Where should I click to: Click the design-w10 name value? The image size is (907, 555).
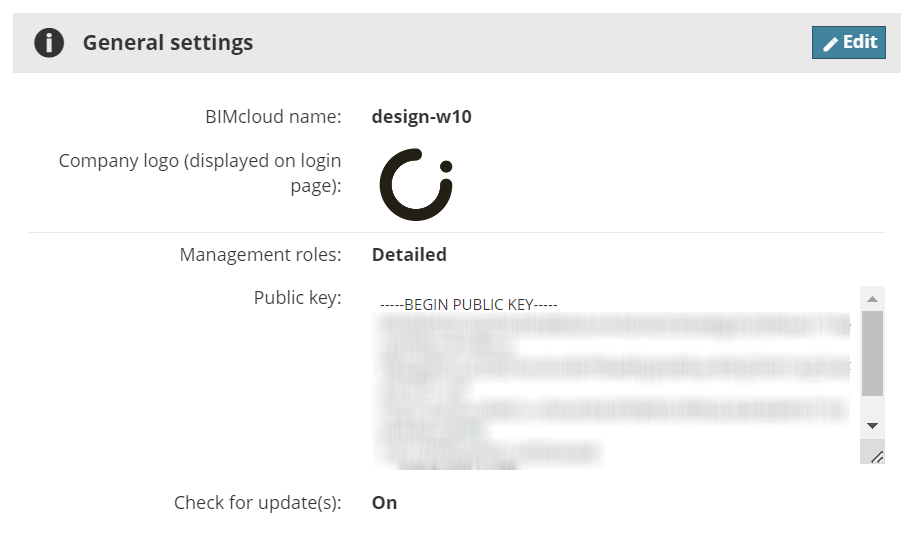421,117
